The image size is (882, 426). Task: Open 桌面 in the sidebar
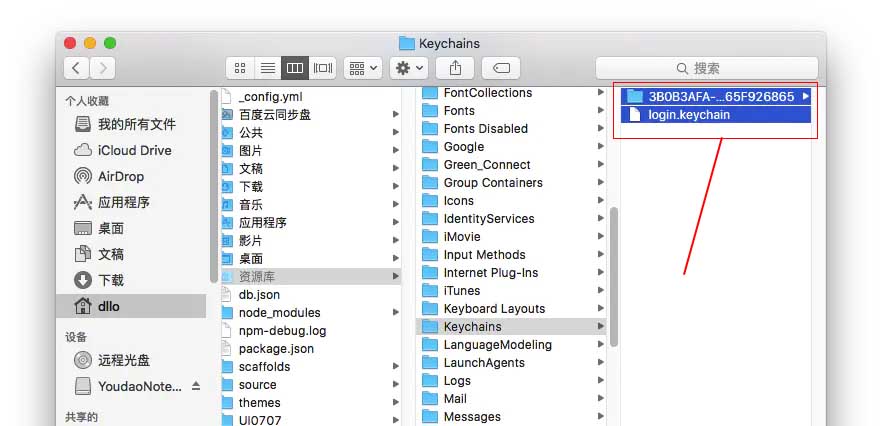pos(131,228)
